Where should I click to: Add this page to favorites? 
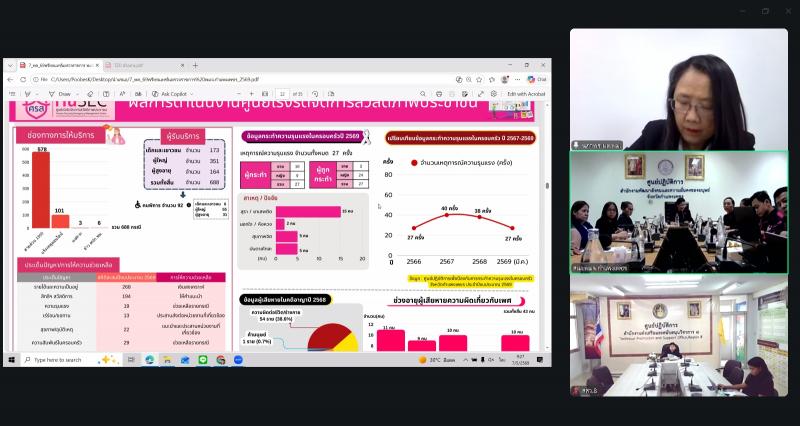point(479,80)
